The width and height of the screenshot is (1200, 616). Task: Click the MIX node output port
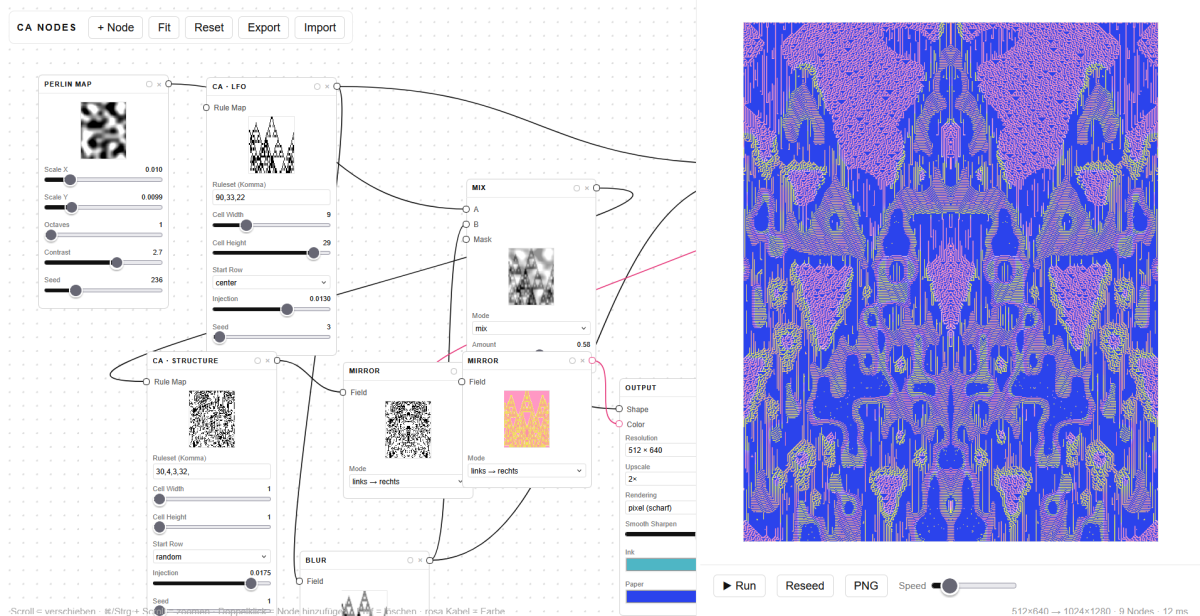pos(596,188)
